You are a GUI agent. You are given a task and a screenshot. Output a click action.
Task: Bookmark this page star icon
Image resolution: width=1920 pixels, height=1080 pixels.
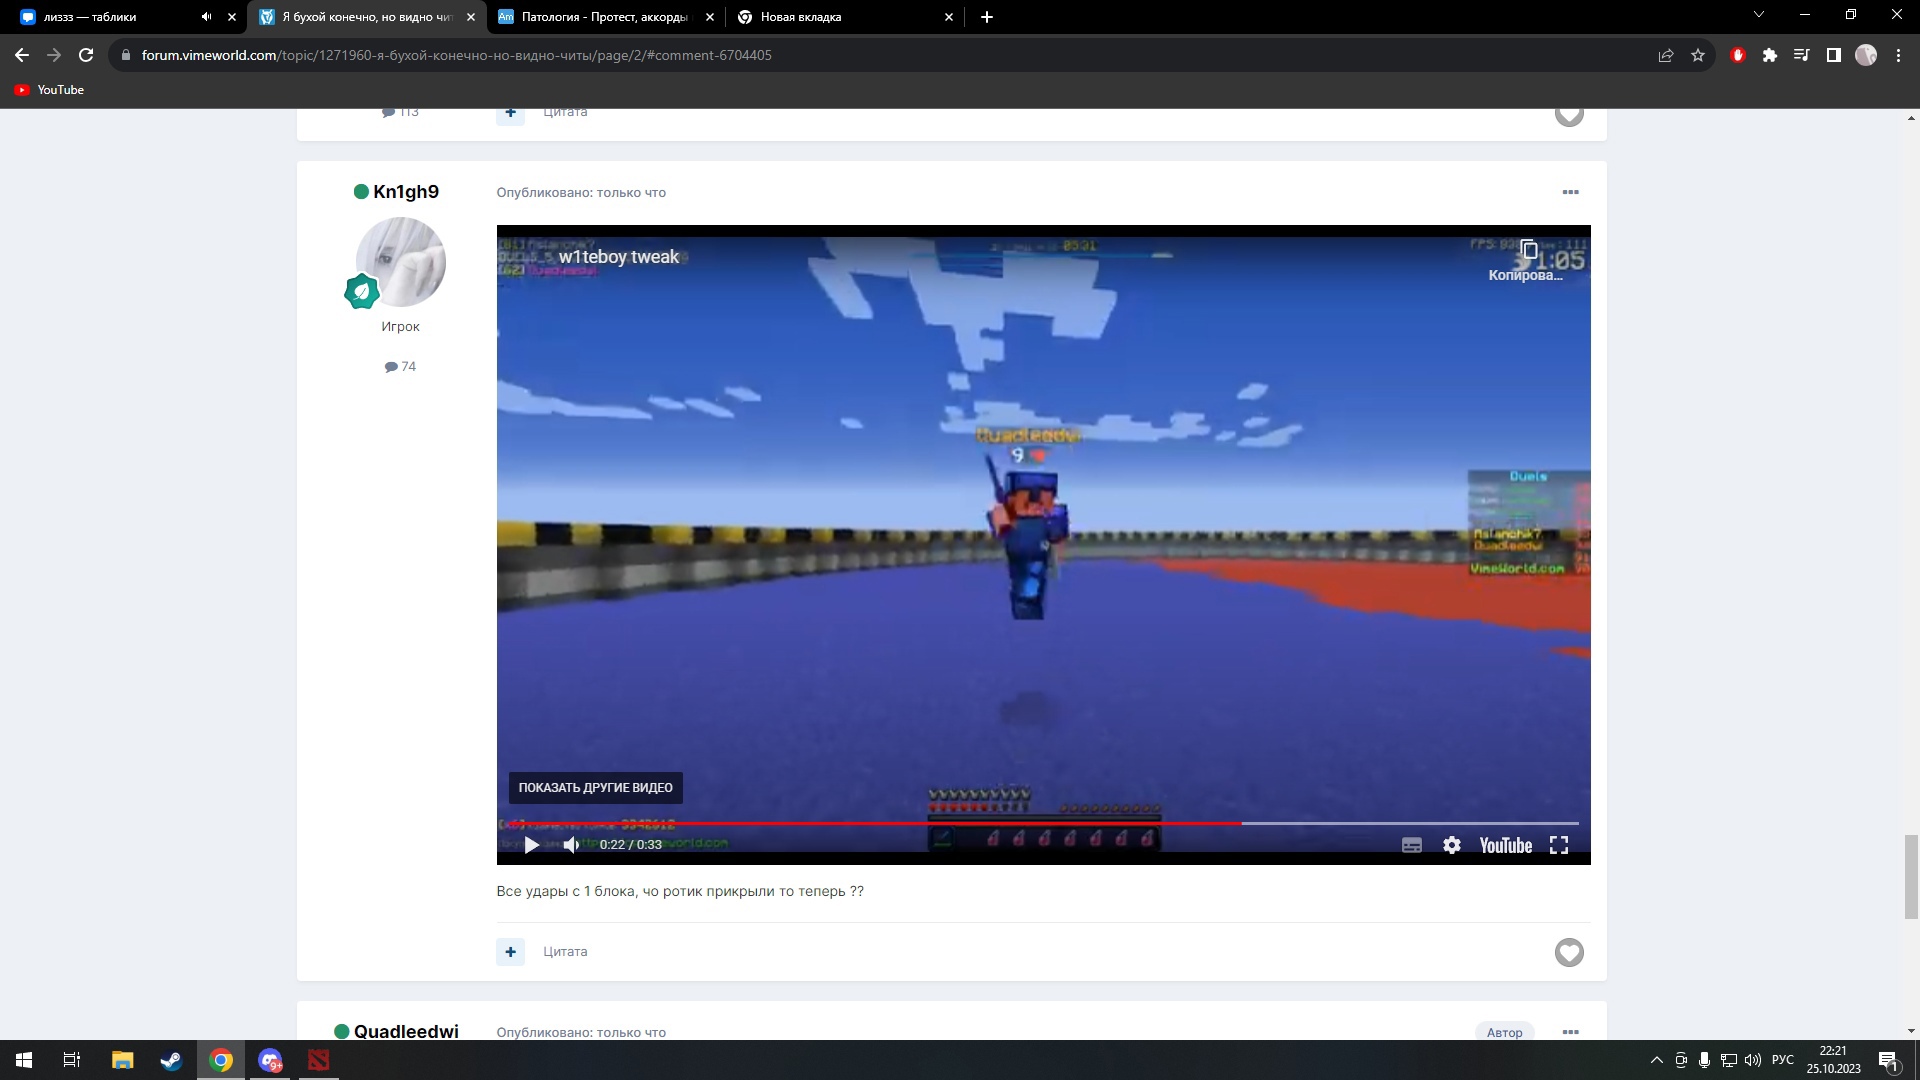coord(1698,55)
